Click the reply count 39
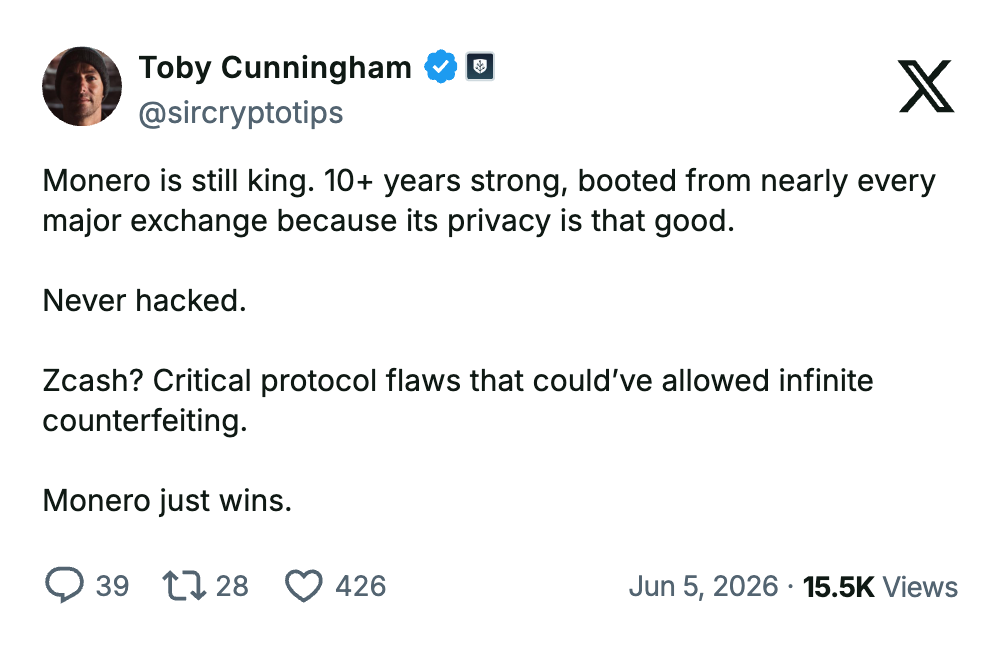1000x650 pixels. click(112, 586)
